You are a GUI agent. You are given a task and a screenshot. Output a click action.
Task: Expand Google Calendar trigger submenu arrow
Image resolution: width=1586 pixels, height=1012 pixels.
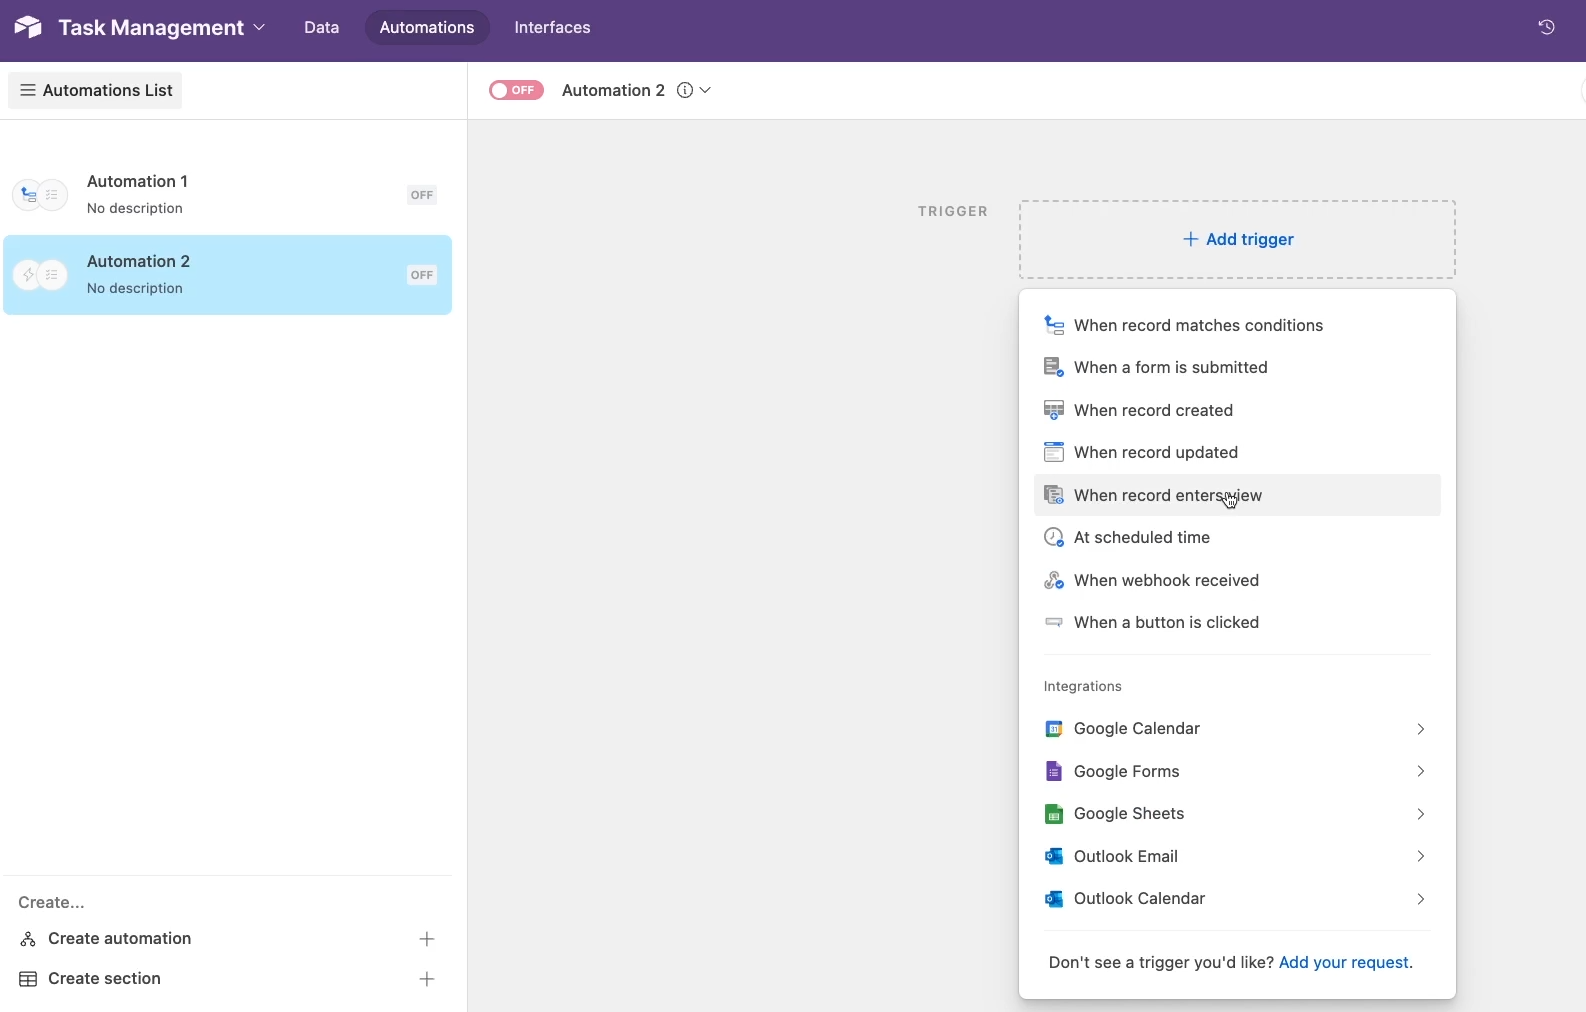pos(1420,729)
